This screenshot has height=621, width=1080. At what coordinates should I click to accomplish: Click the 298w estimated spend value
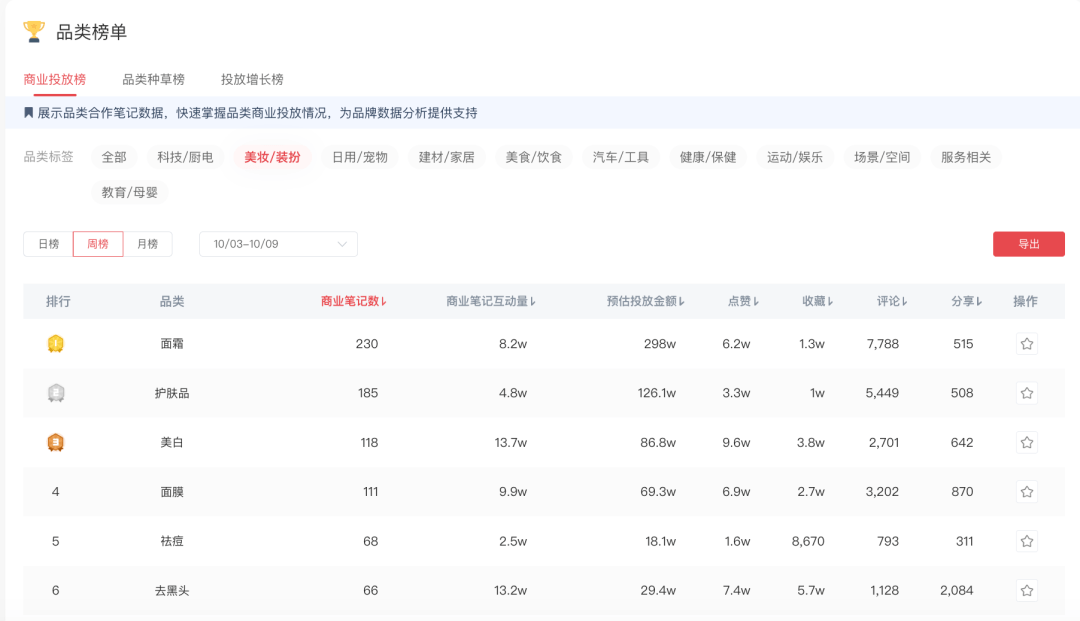pyautogui.click(x=660, y=344)
